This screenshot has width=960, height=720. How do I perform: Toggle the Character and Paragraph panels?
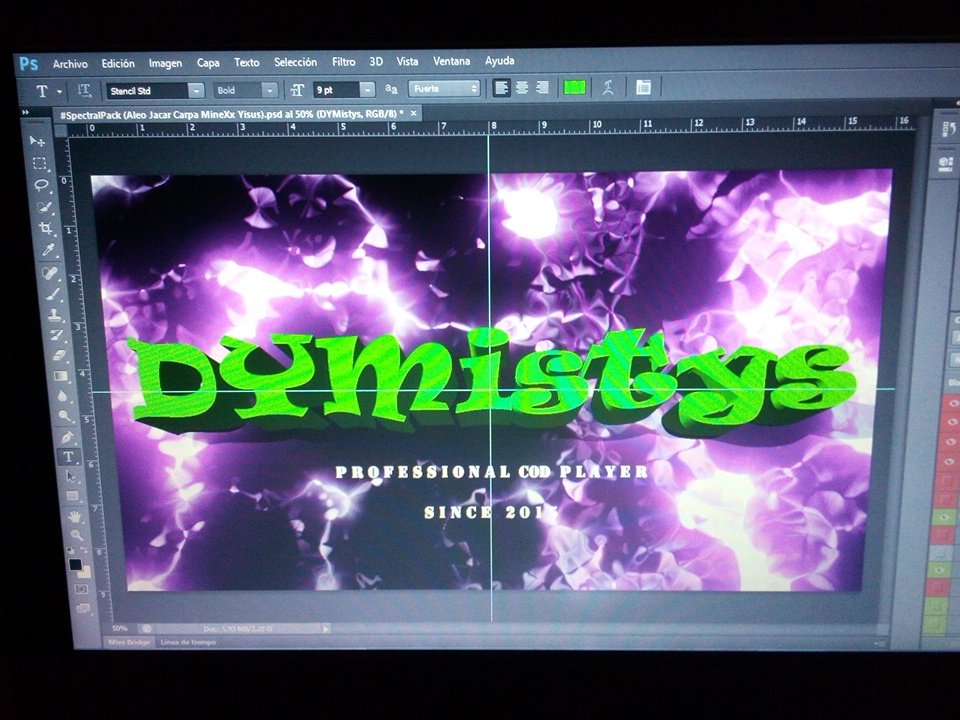[x=643, y=87]
